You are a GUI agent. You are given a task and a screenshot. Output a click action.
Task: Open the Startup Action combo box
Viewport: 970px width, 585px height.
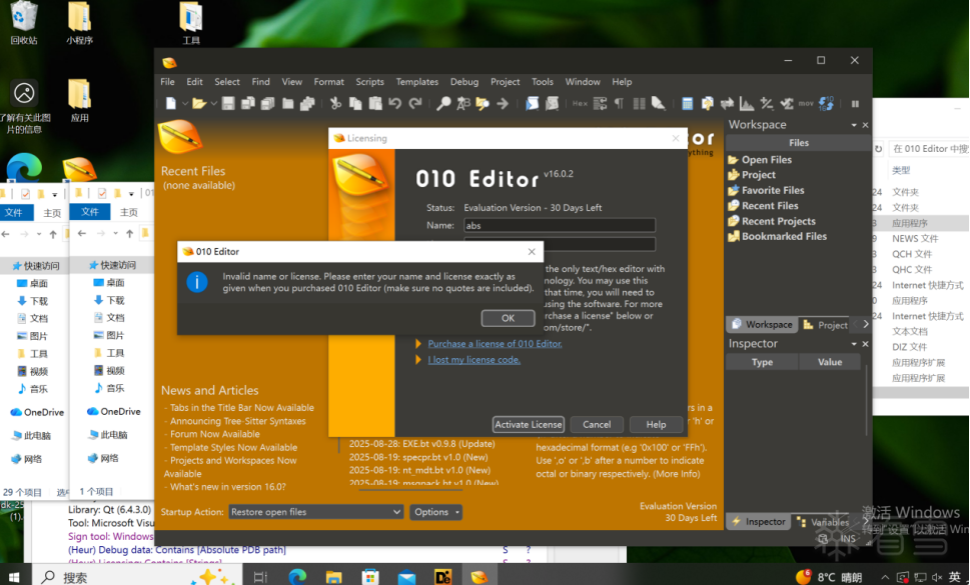tap(316, 512)
